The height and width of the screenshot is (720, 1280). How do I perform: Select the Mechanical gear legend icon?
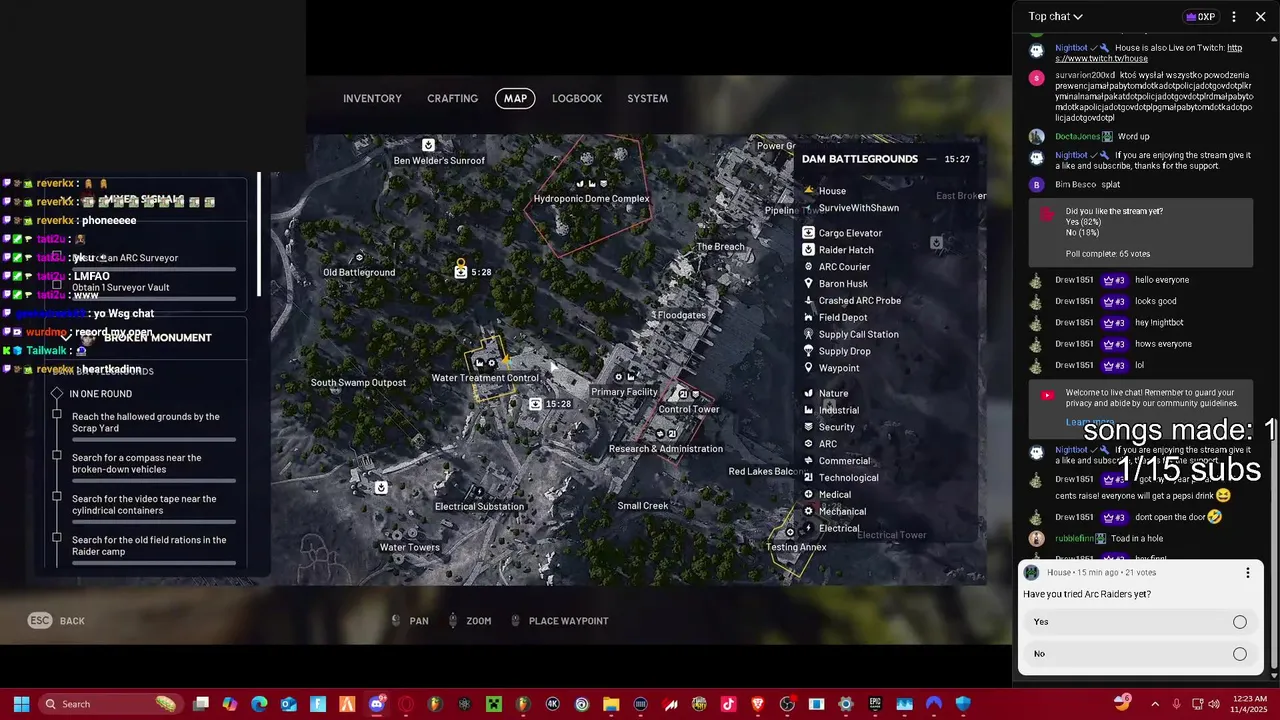click(x=808, y=511)
